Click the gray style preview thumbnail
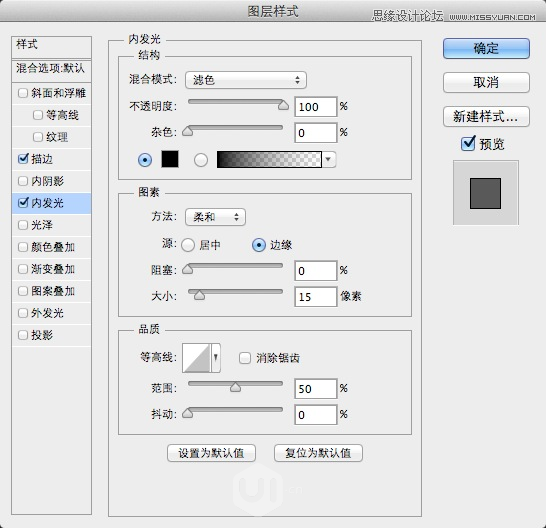The height and width of the screenshot is (528, 546). pyautogui.click(x=485, y=193)
